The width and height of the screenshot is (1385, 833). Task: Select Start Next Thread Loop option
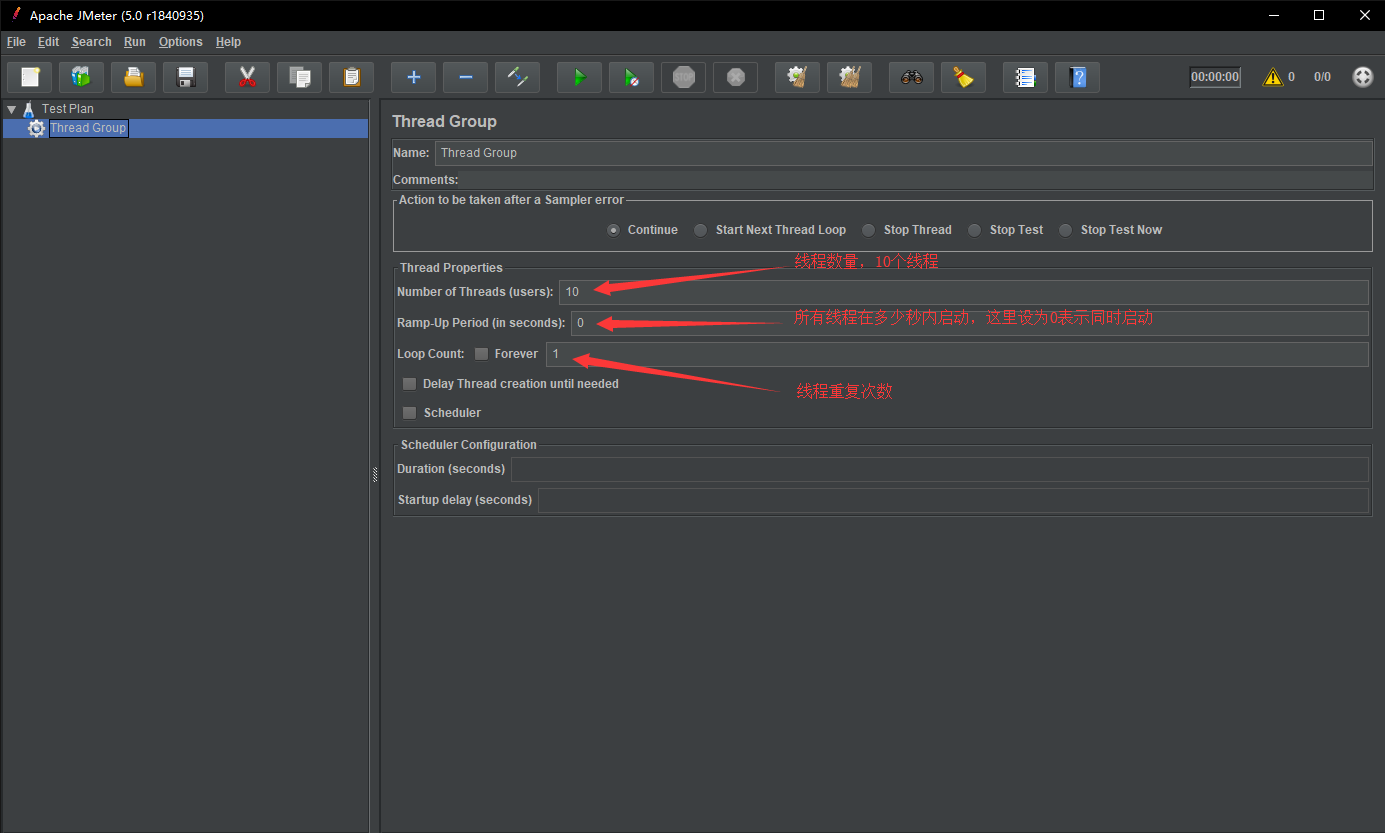[701, 230]
